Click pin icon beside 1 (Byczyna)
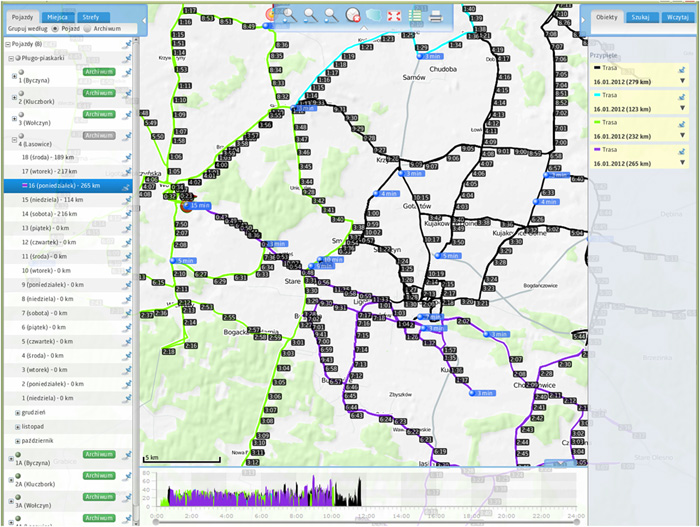This screenshot has width=700, height=527. pos(127,73)
